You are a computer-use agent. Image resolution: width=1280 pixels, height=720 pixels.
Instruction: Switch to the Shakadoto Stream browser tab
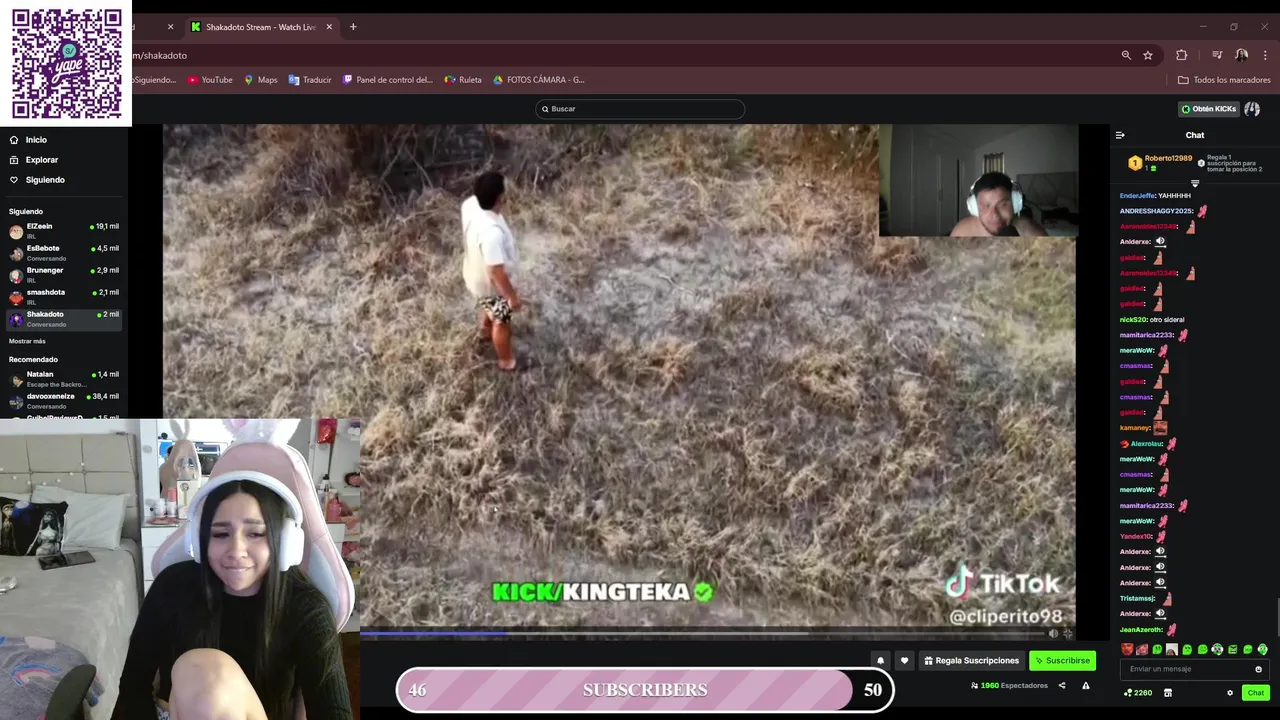(261, 27)
